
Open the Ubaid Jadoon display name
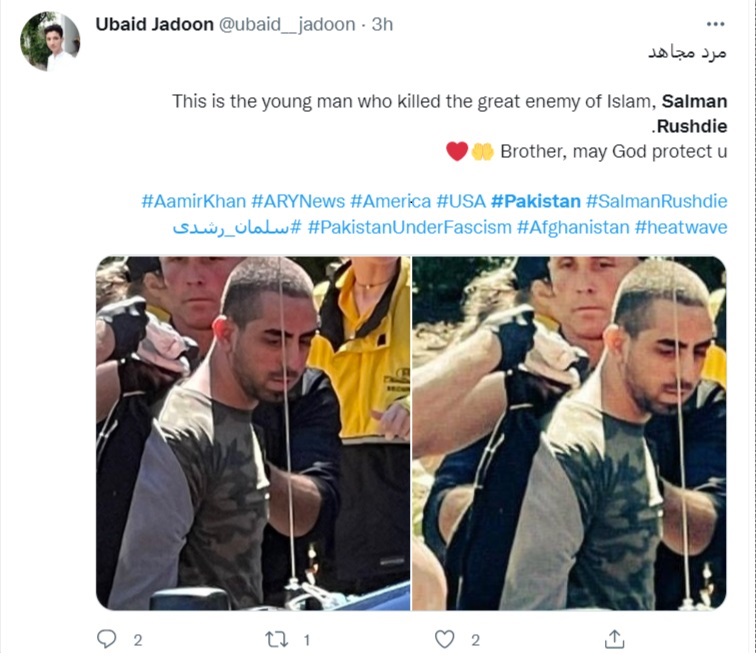click(x=154, y=24)
